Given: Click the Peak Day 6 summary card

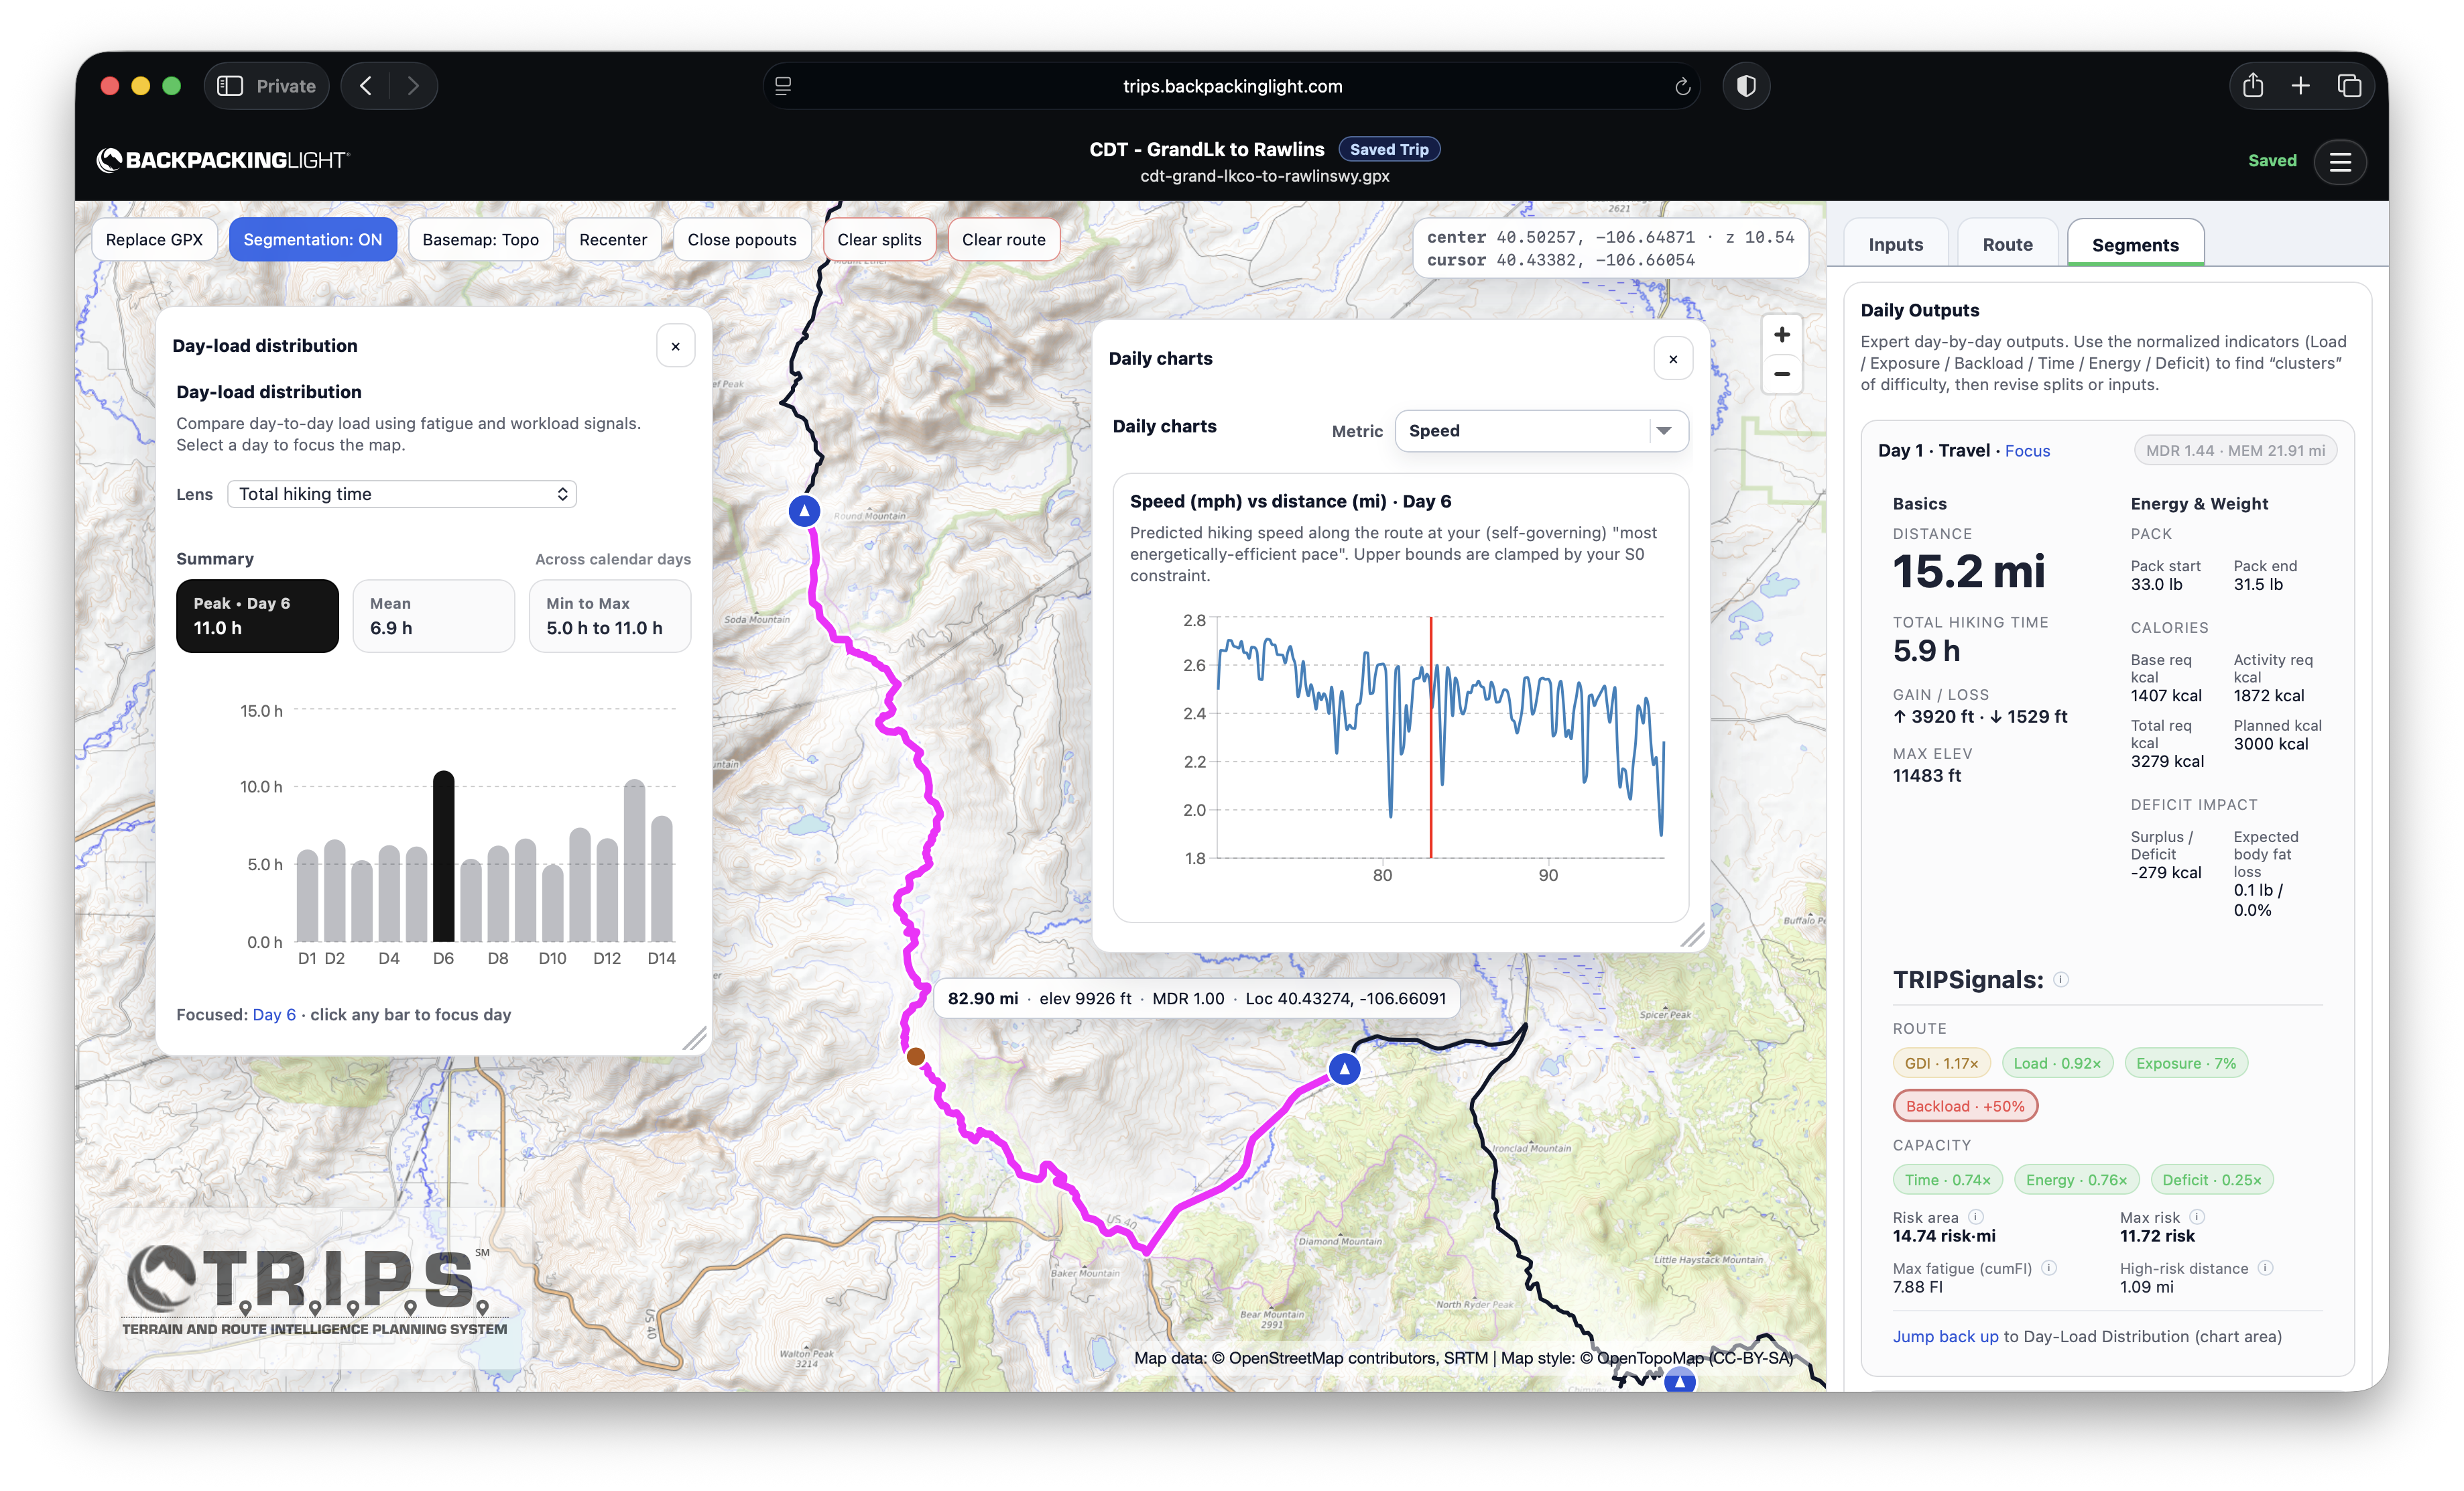Looking at the screenshot, I should [257, 616].
